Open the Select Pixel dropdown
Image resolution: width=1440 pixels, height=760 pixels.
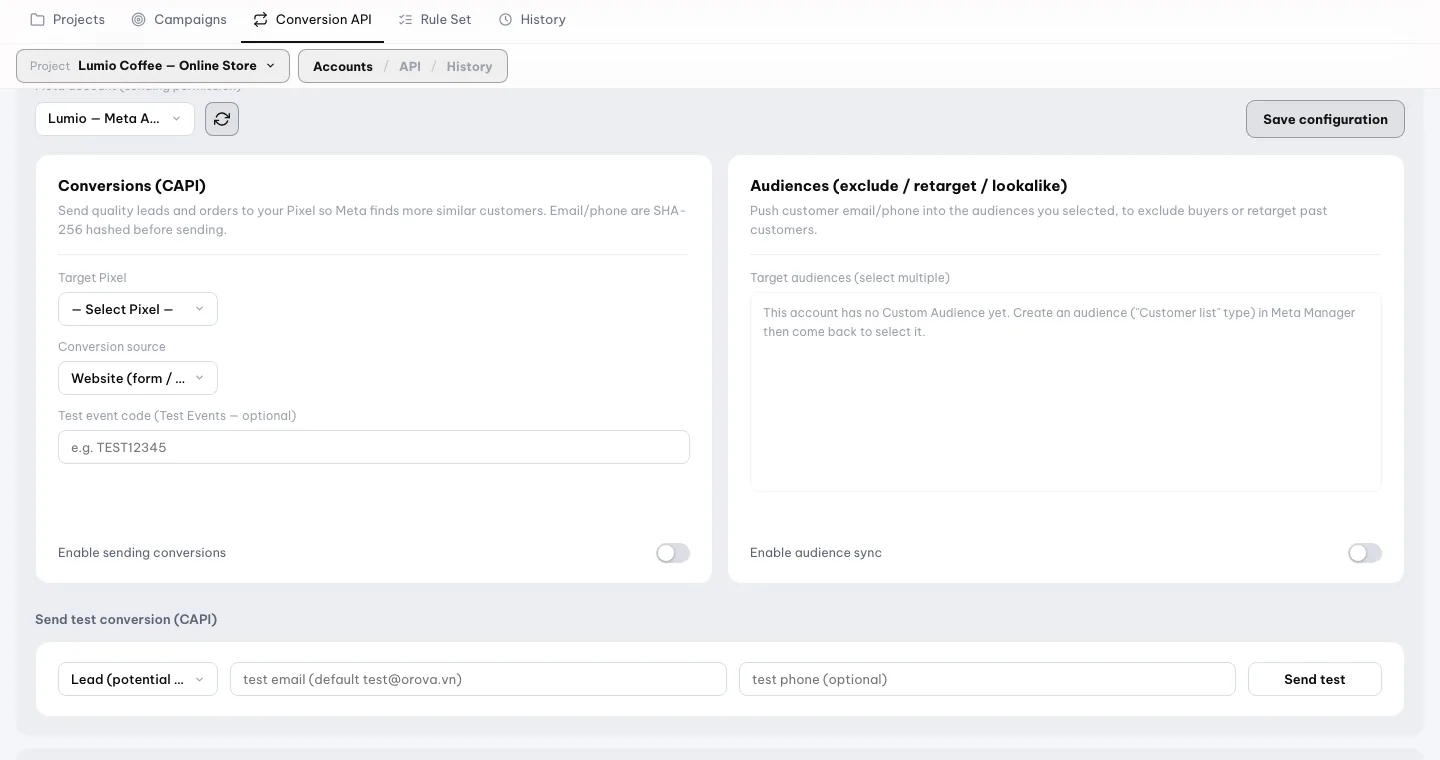(138, 309)
